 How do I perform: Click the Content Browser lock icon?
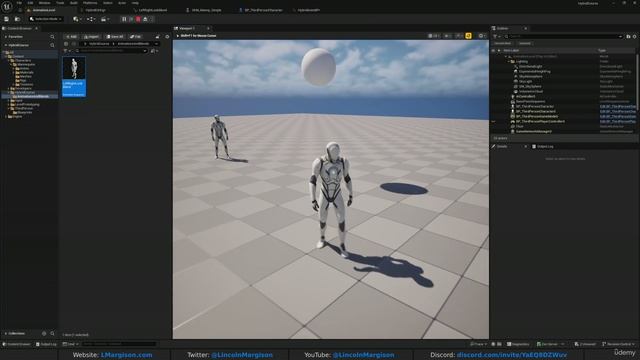coord(158,37)
